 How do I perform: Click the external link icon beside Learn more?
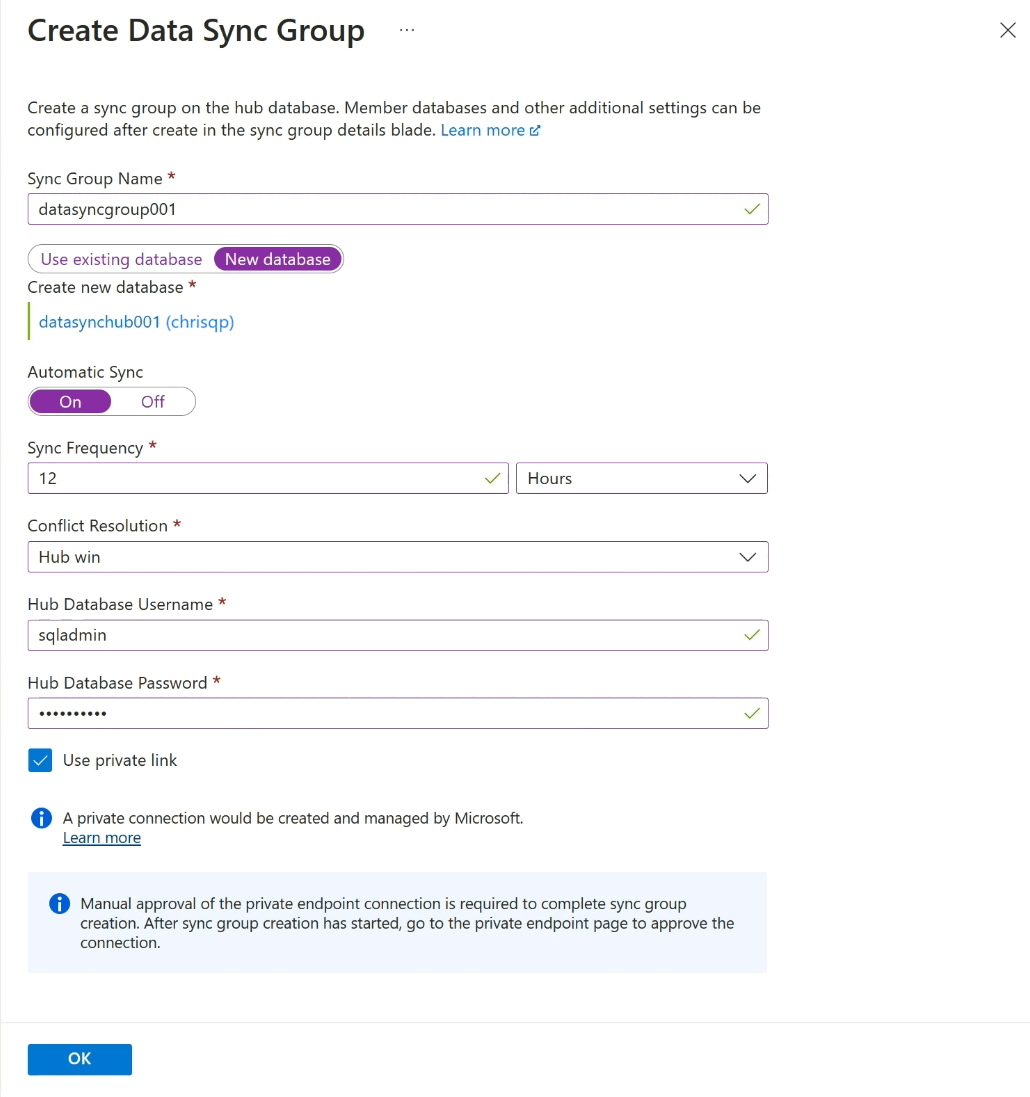(x=536, y=129)
